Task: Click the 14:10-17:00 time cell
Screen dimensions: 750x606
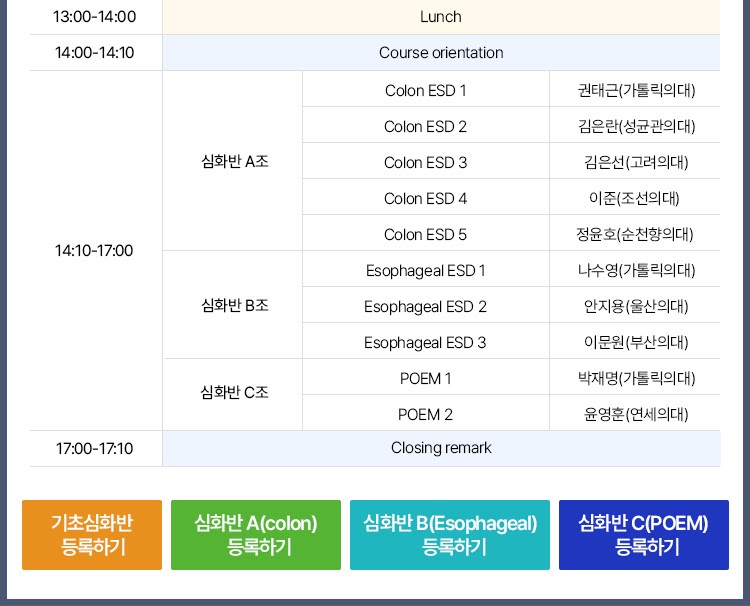Action: pyautogui.click(x=94, y=251)
